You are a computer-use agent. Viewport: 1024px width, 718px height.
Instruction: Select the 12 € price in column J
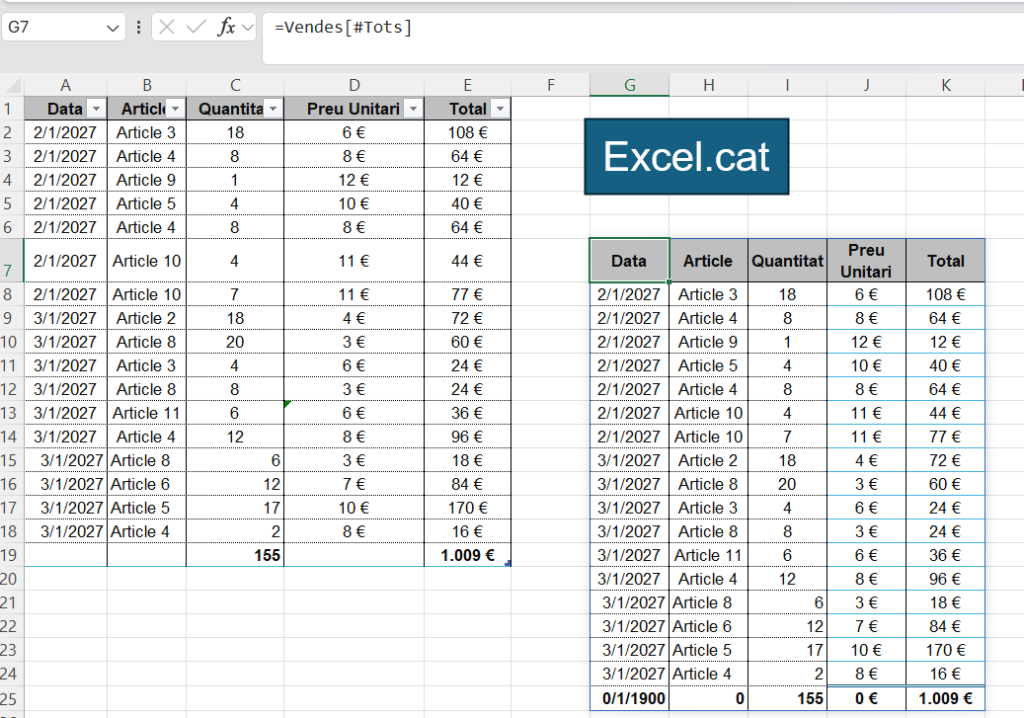[867, 342]
